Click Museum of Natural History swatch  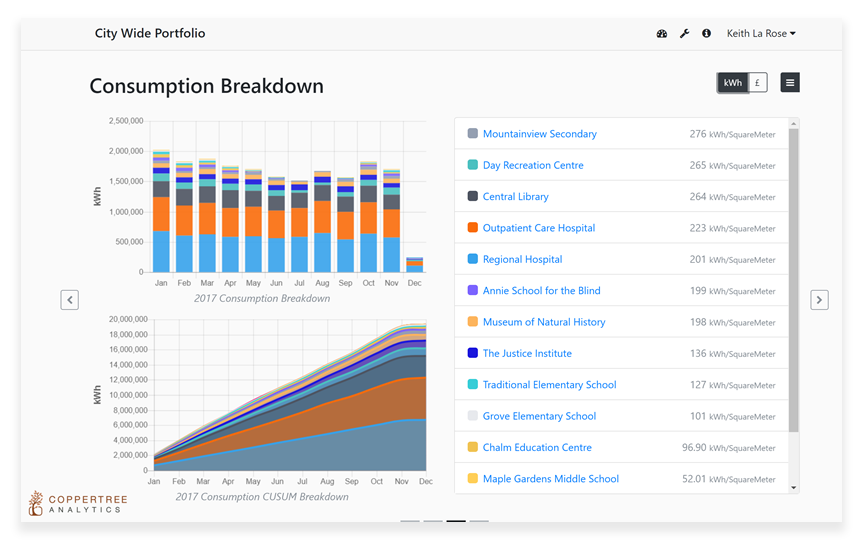472,321
